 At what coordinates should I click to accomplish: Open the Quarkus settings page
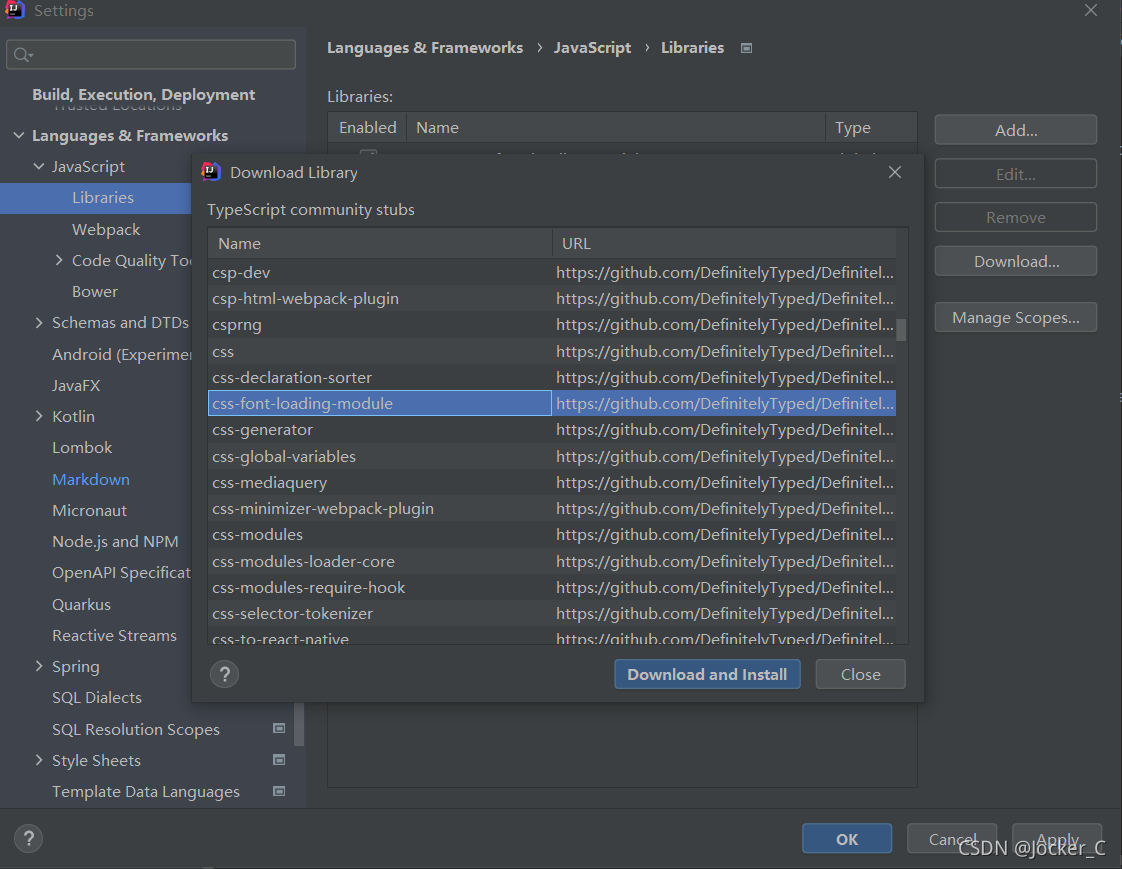82,605
